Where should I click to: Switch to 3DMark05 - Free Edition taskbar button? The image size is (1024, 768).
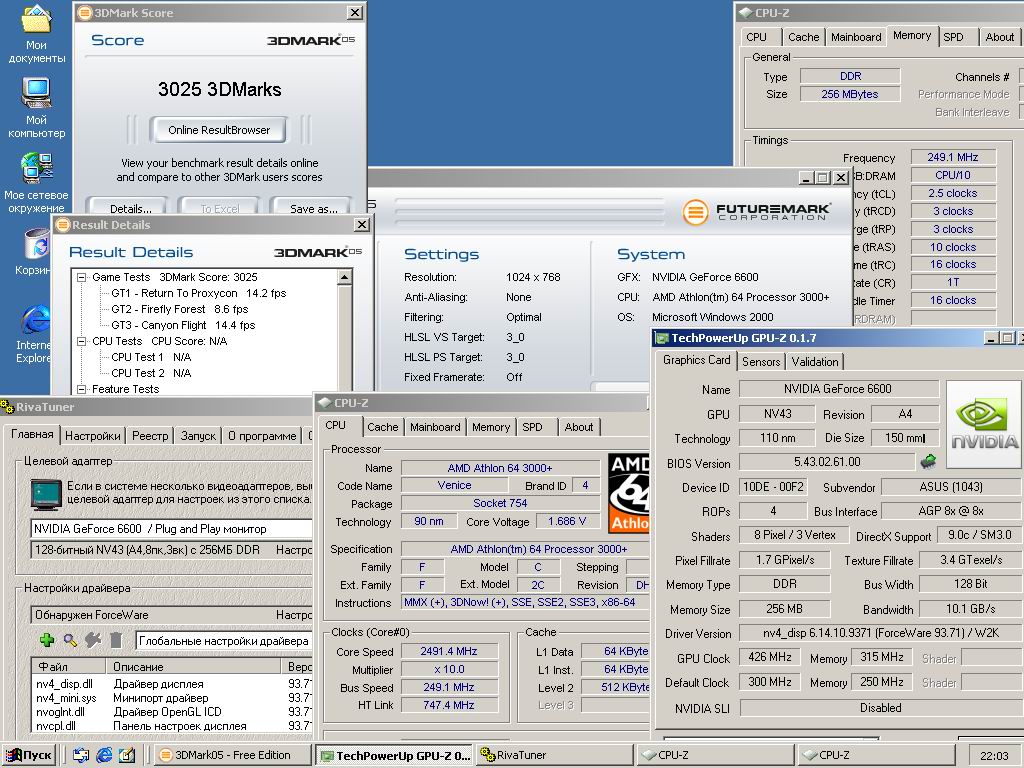point(232,755)
